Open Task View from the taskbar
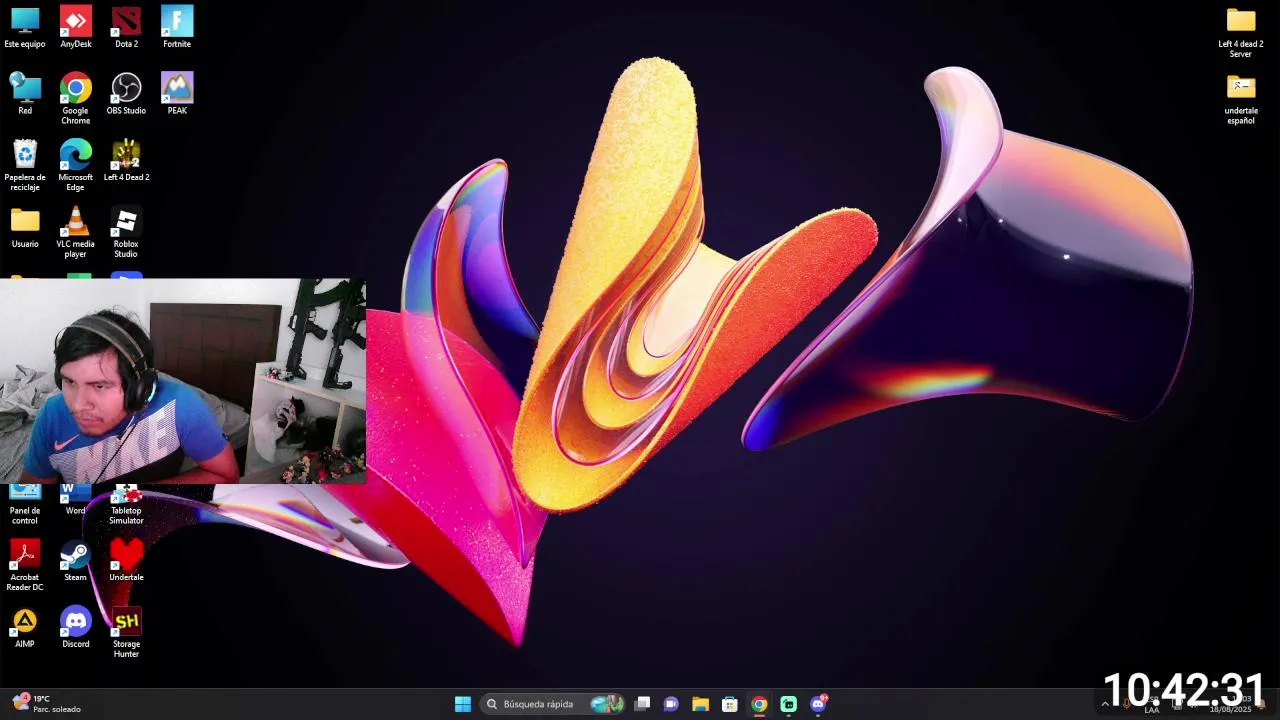Screen dimensions: 1280x720 point(643,704)
